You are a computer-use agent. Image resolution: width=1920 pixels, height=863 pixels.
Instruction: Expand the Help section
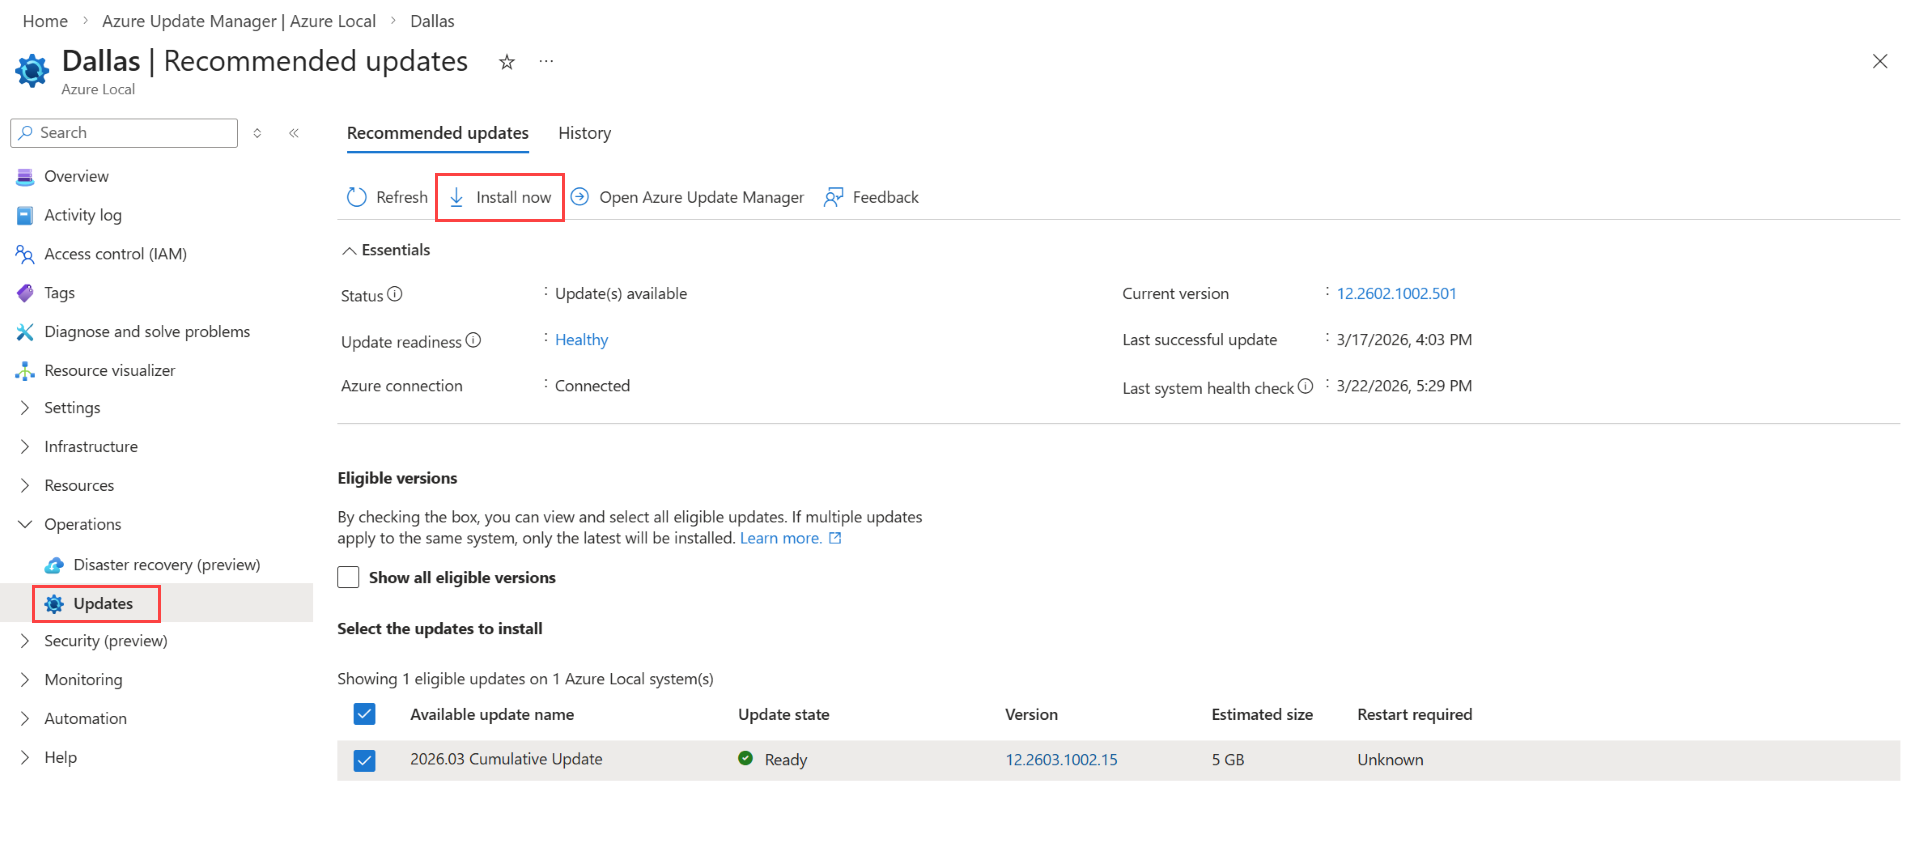tap(25, 758)
